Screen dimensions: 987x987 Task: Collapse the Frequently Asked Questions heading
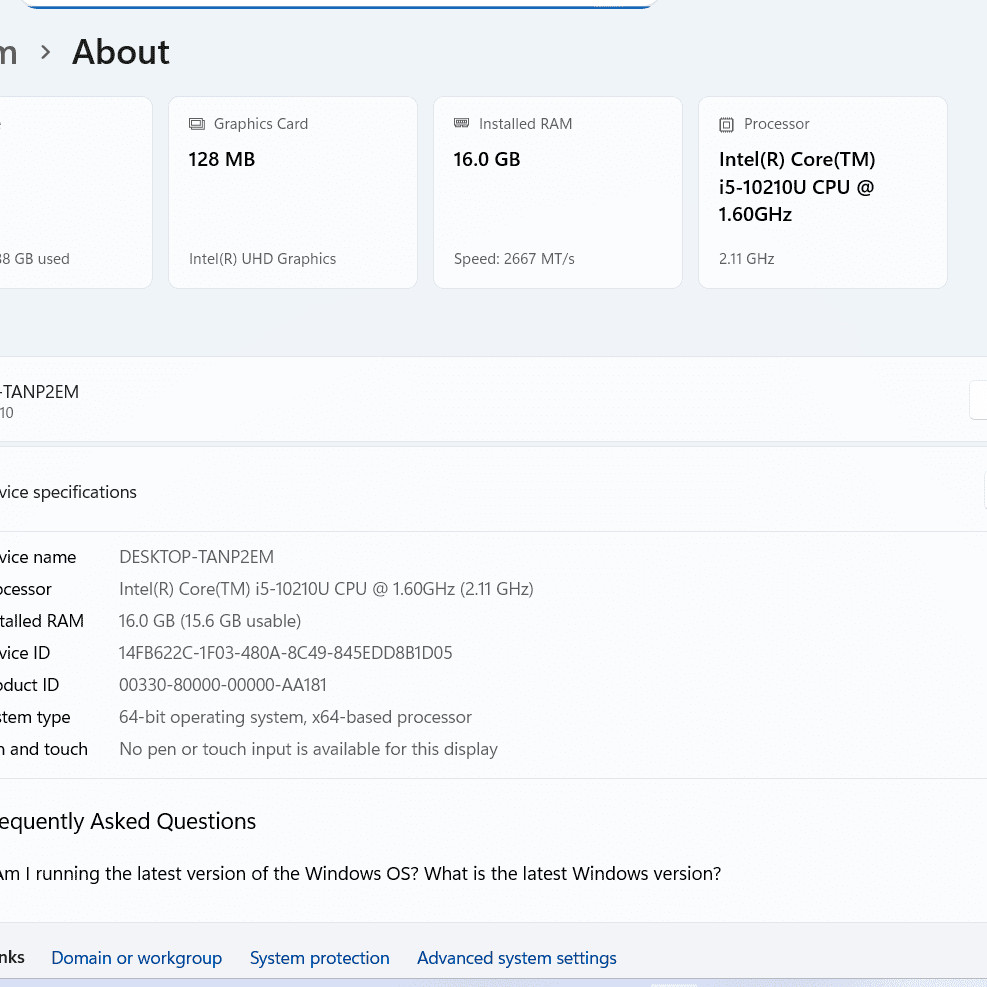coord(127,822)
